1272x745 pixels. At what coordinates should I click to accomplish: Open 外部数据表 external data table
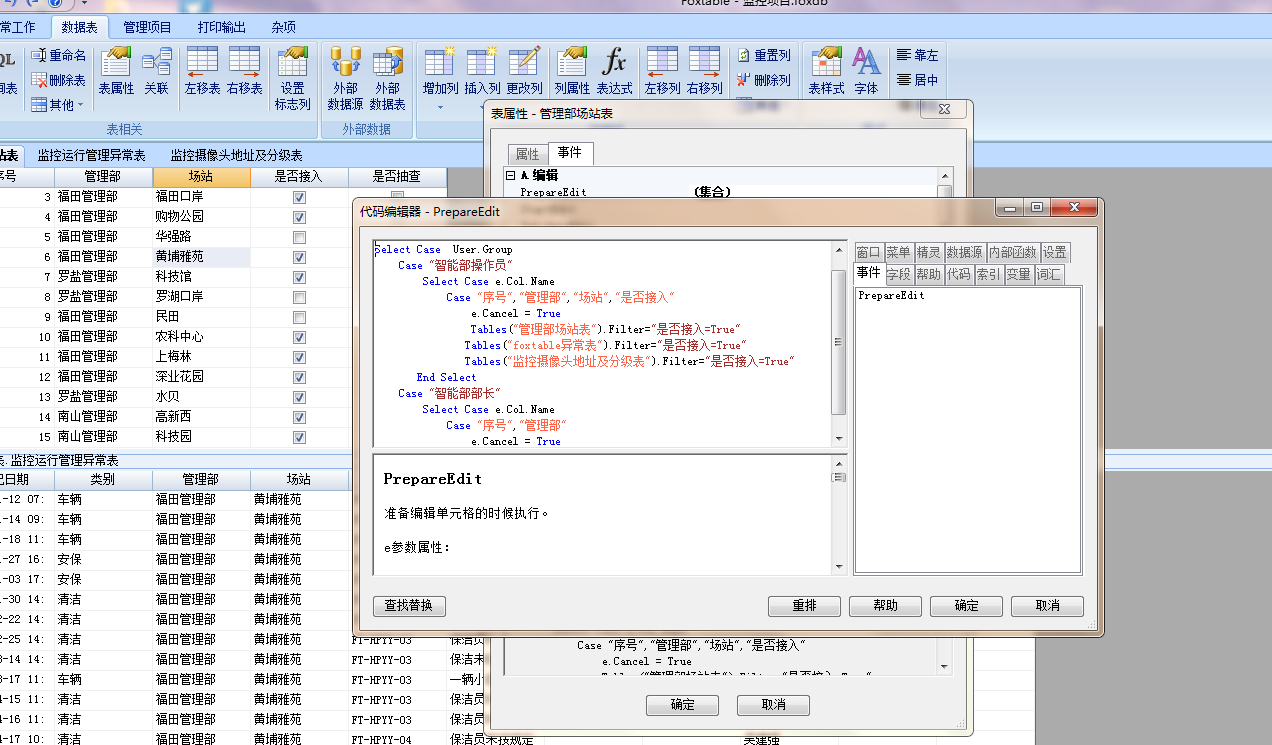click(x=387, y=77)
